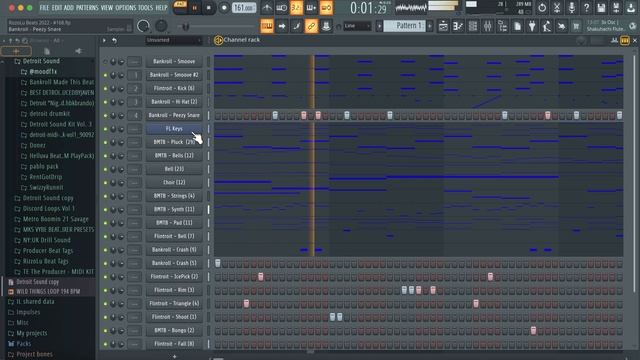Open graph editor in Channel rack header
This screenshot has width=640, height=360.
coord(614,40)
